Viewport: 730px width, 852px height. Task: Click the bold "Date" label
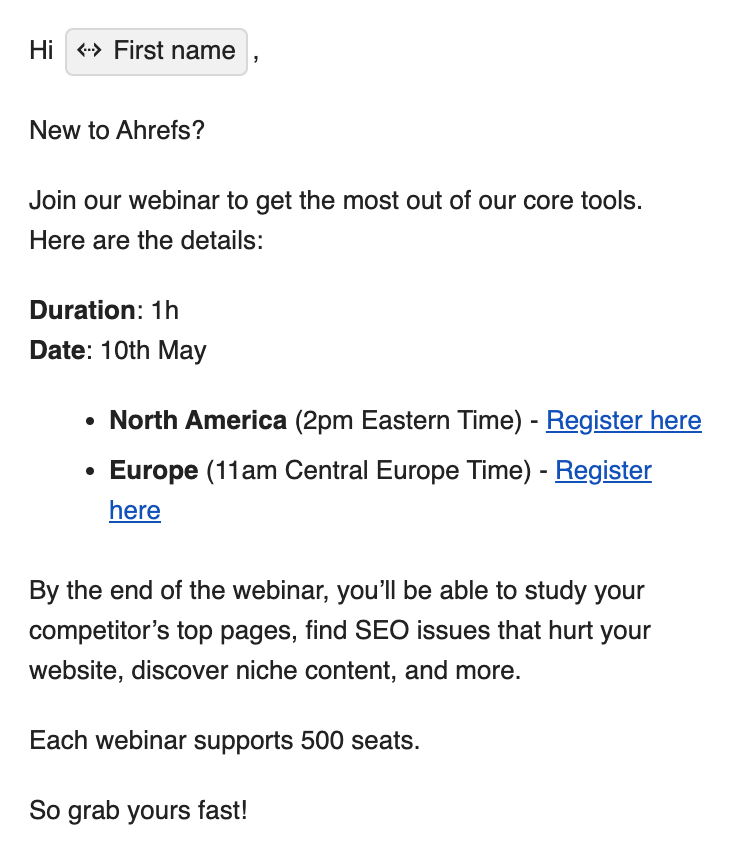(57, 350)
